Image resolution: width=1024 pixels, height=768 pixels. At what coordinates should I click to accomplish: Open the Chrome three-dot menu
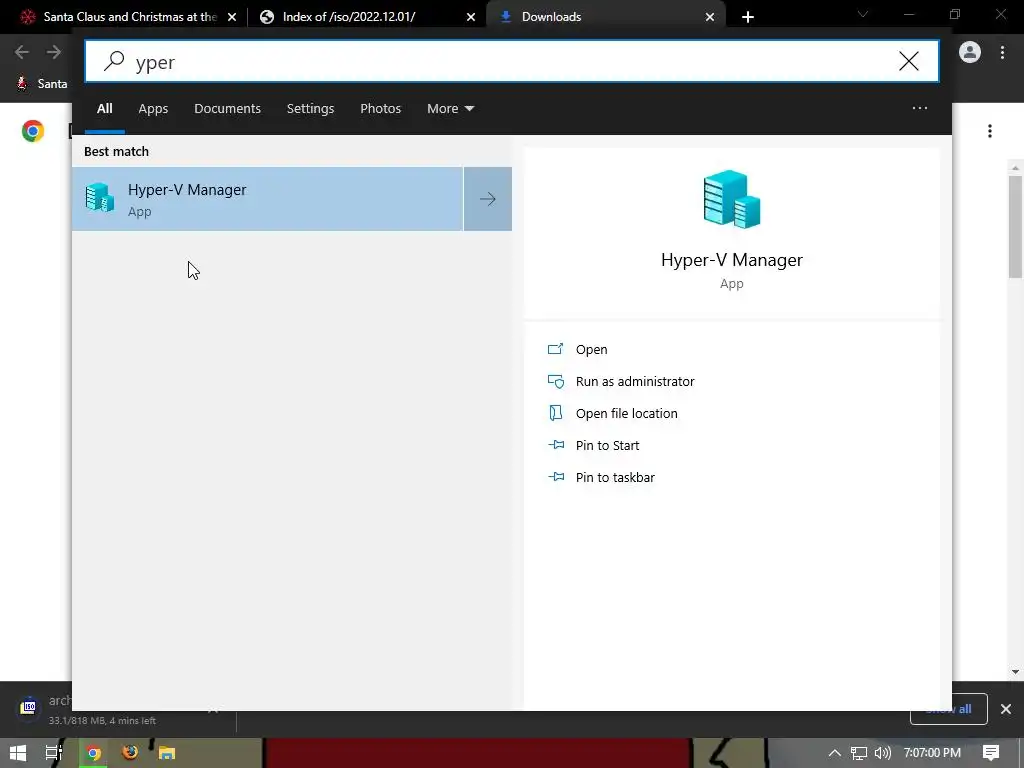(x=1002, y=52)
